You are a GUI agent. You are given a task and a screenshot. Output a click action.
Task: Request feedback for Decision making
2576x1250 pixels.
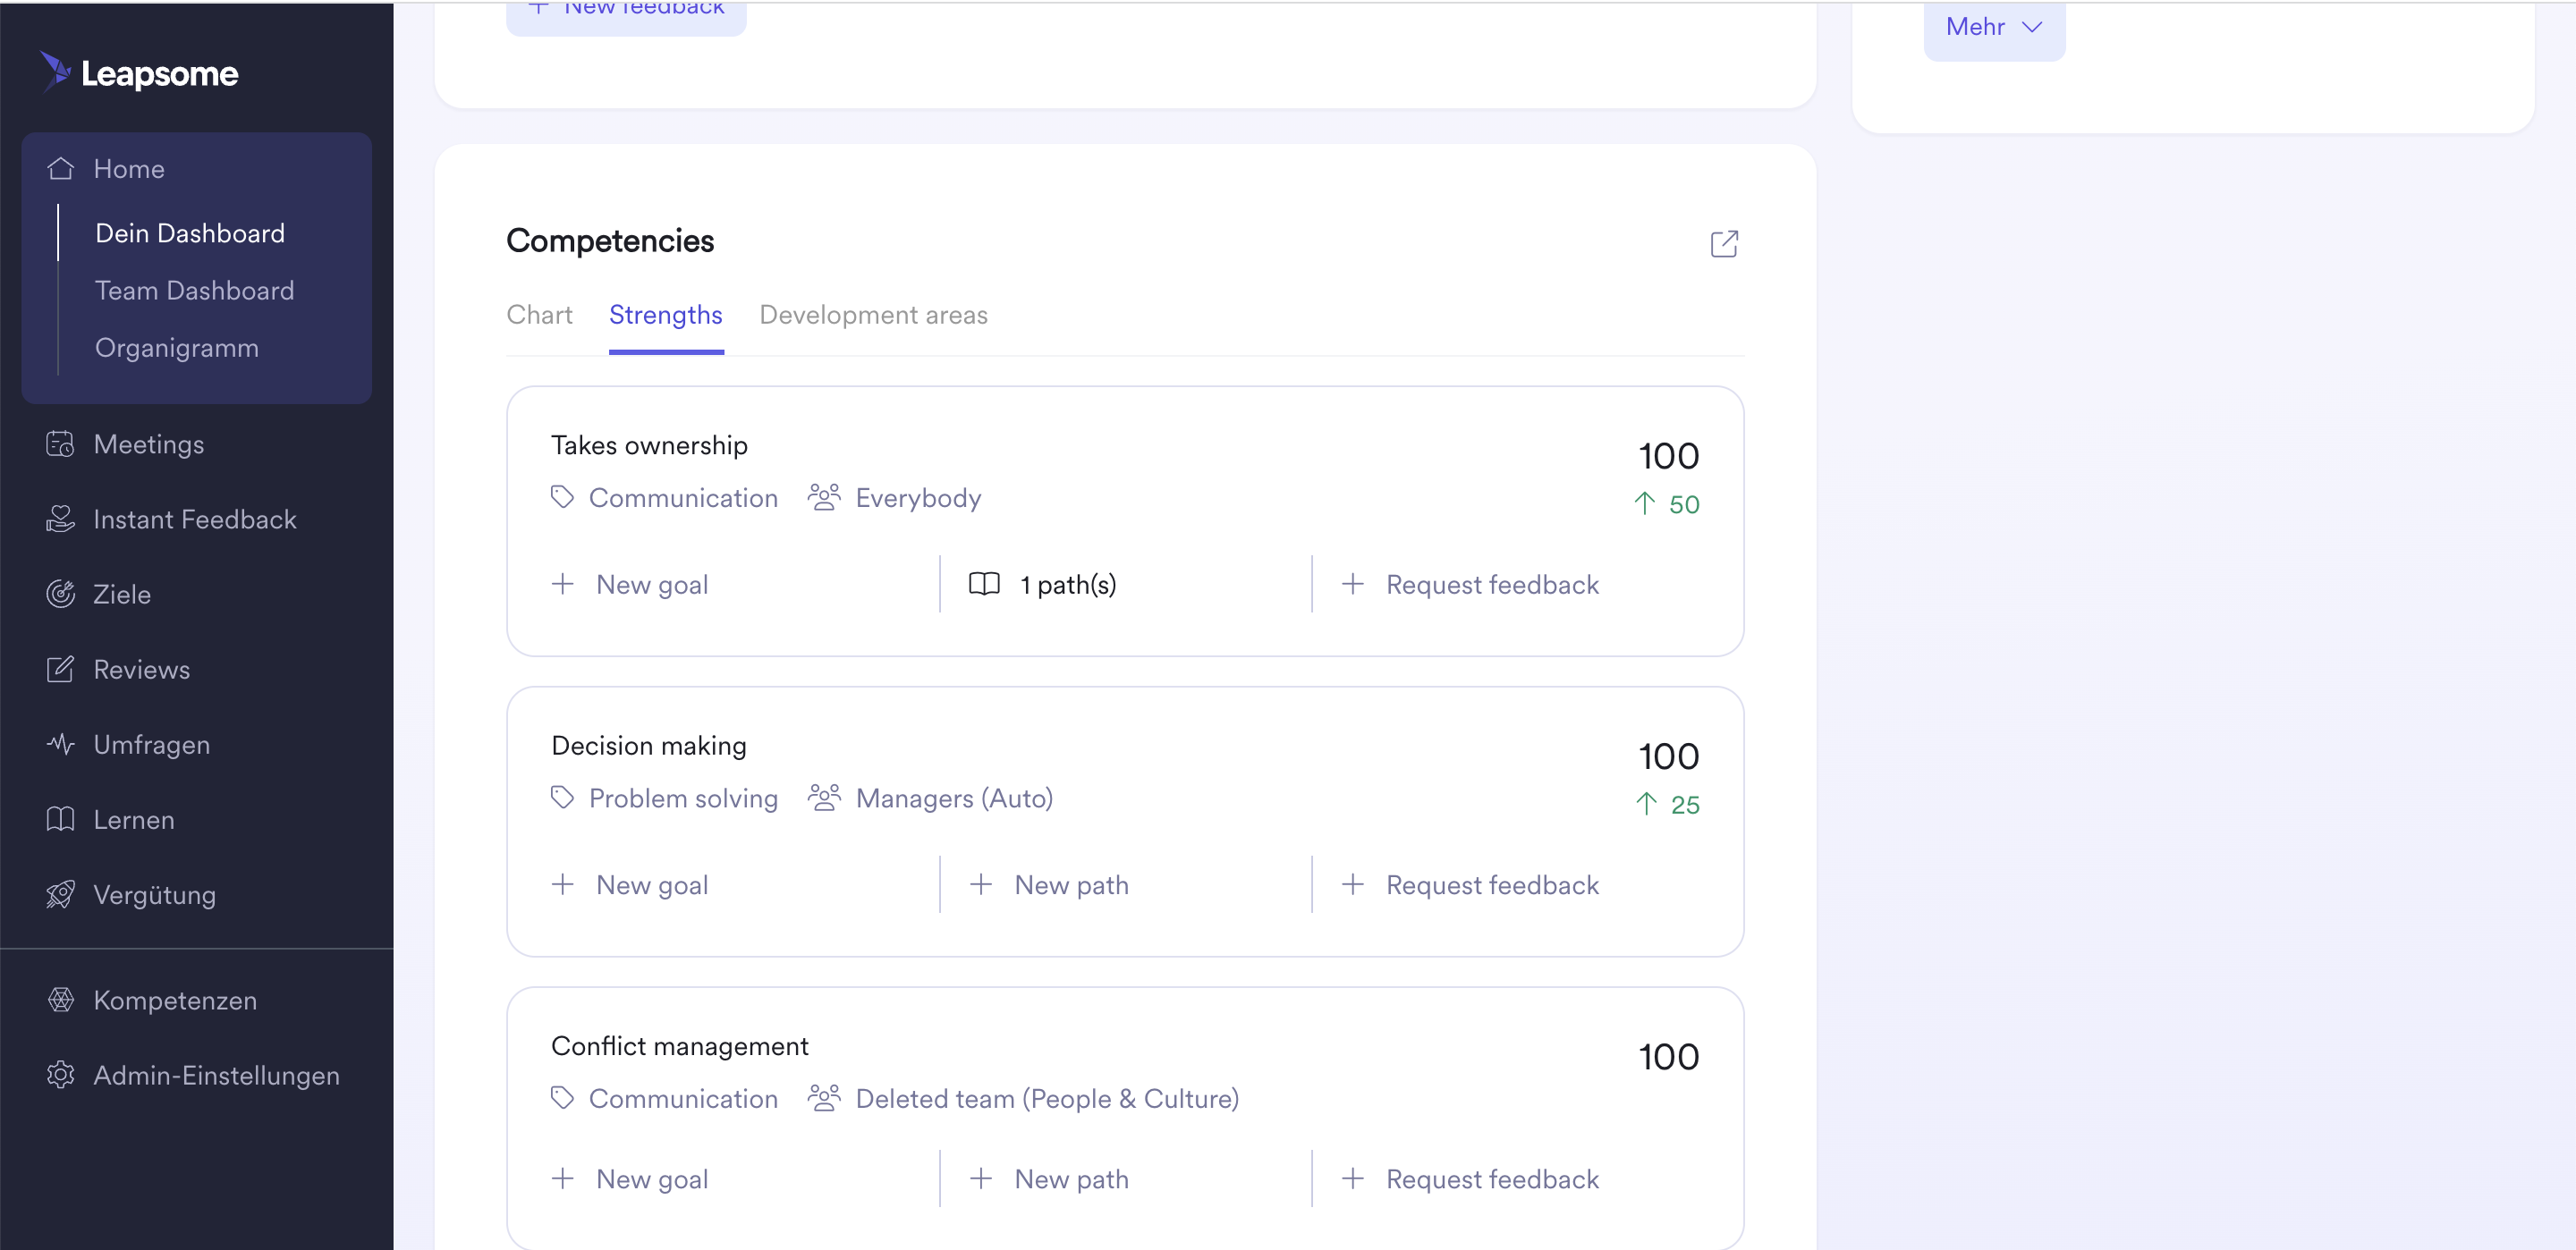pos(1470,884)
